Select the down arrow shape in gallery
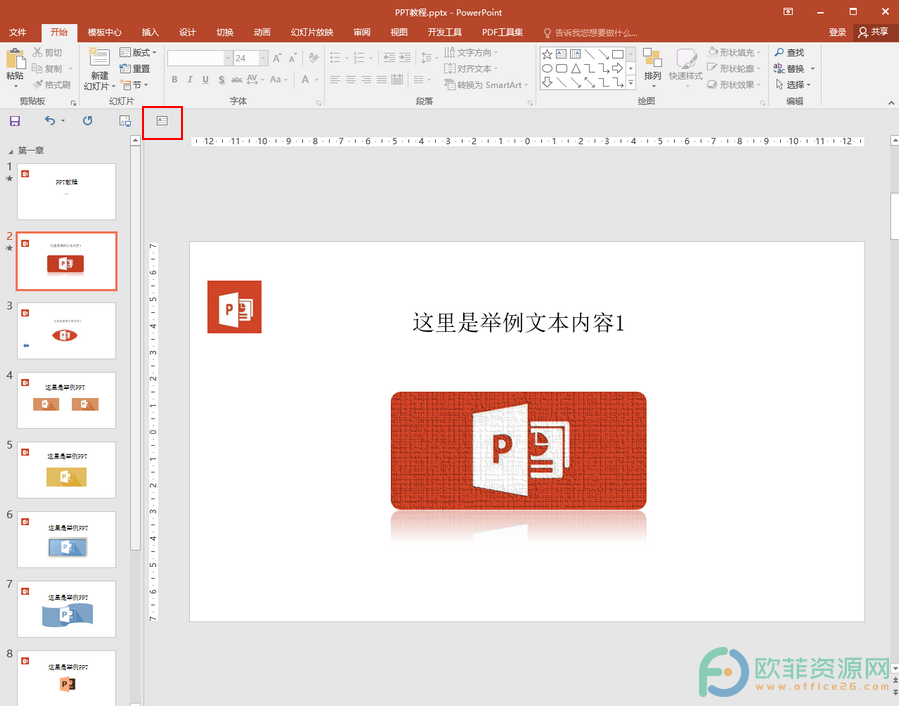899x706 pixels. pos(547,83)
